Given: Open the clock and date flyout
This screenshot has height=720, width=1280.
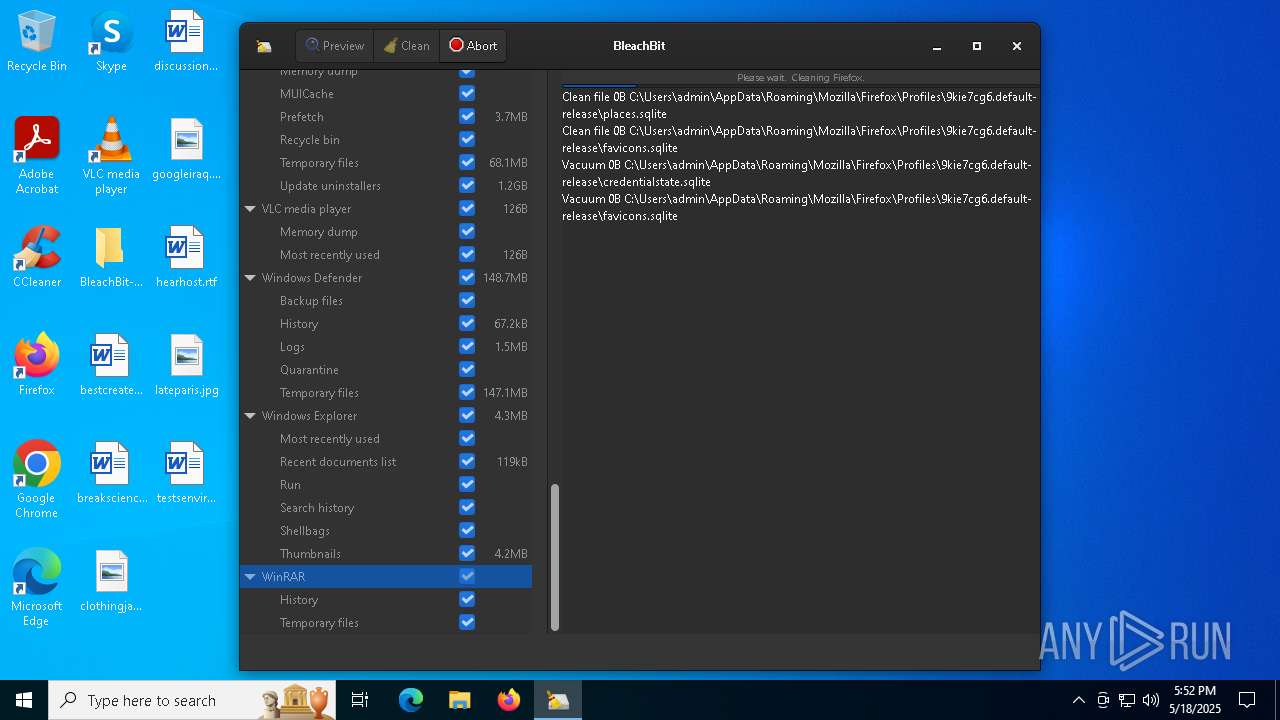Looking at the screenshot, I should (1197, 700).
